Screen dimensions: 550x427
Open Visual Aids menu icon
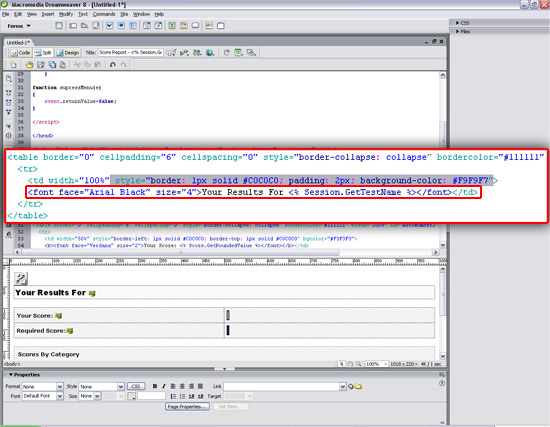[251, 53]
